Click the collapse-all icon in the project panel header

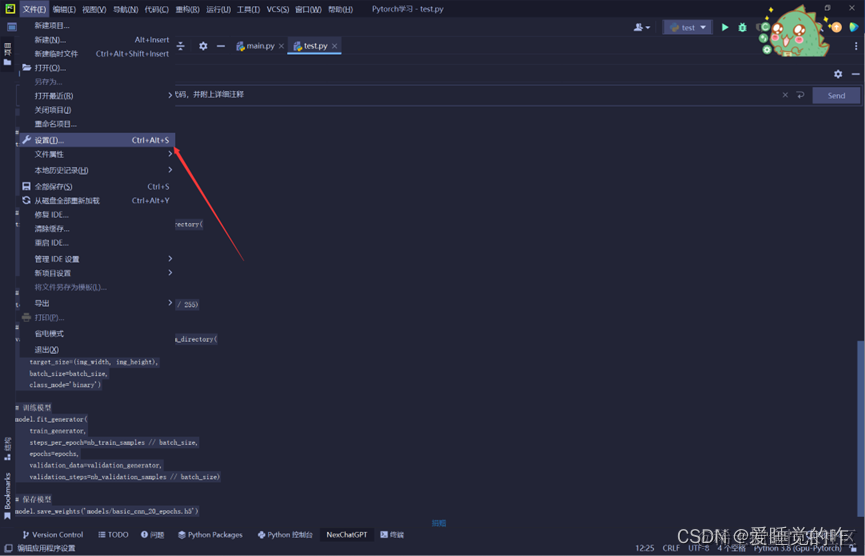pyautogui.click(x=180, y=46)
